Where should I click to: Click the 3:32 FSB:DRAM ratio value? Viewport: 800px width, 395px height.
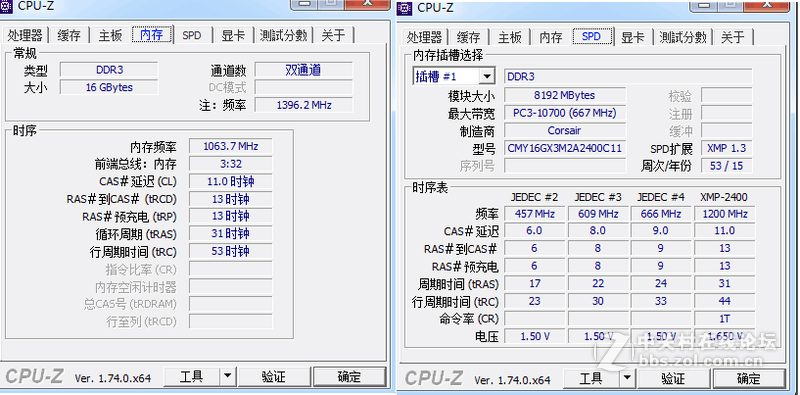point(231,163)
